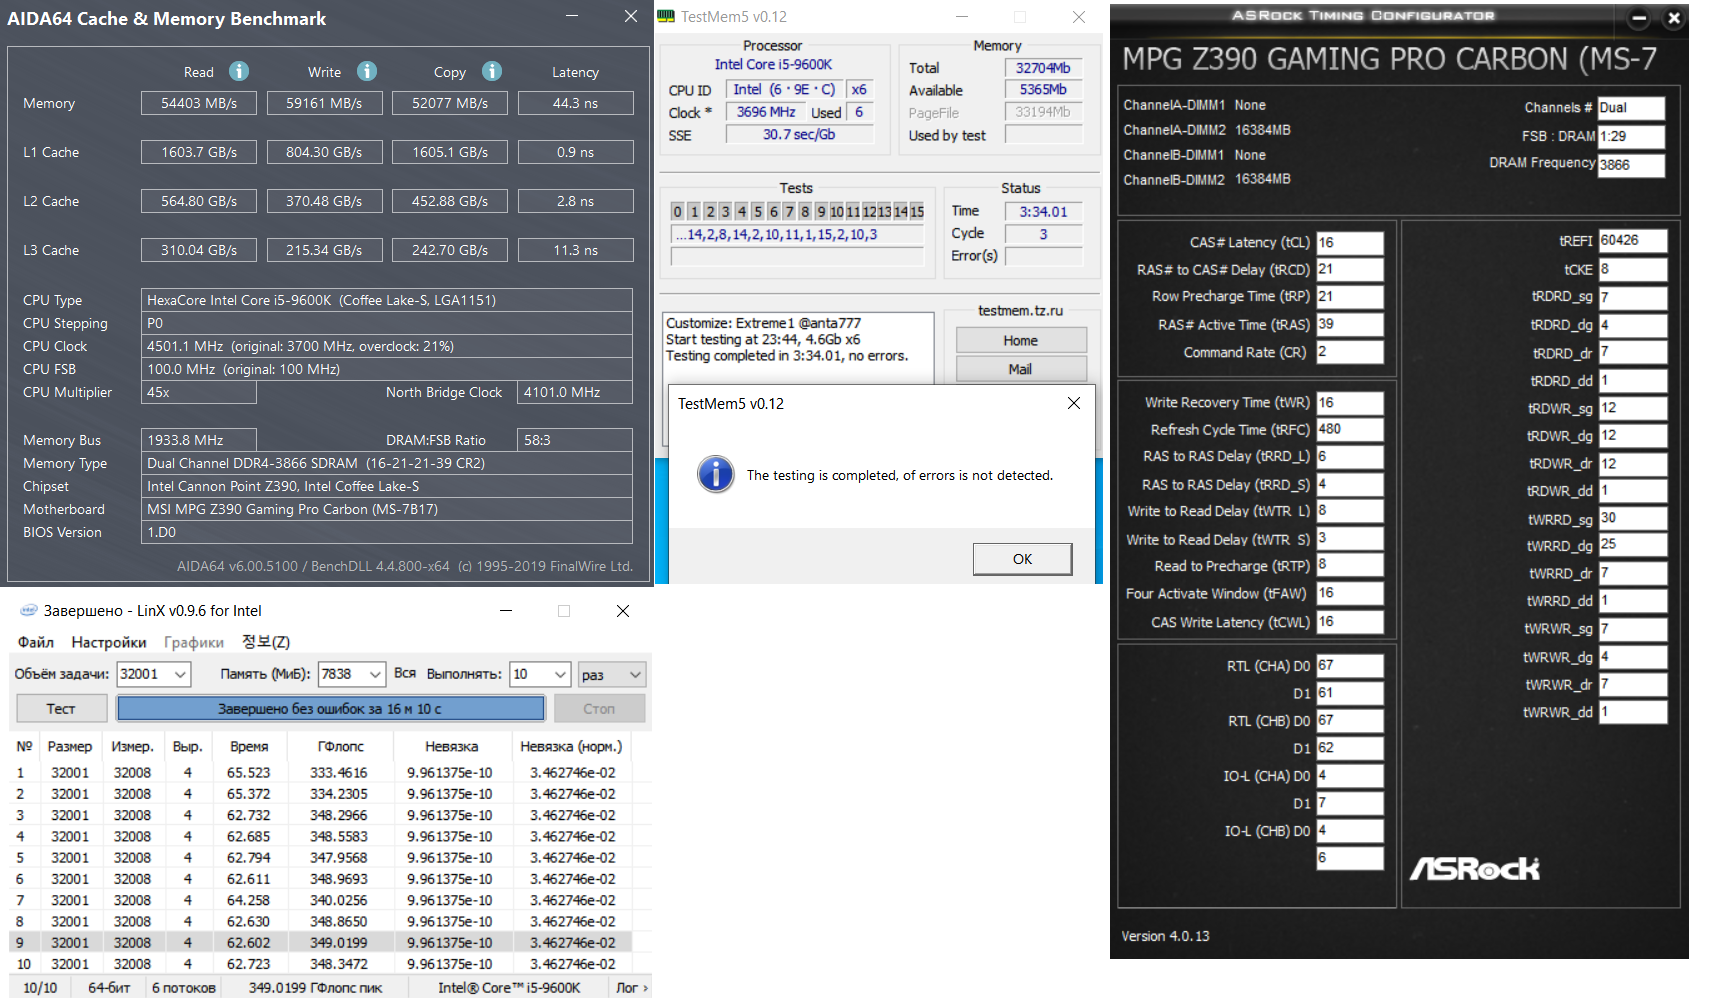Click the tWRRD_sg field showing 30

point(1633,518)
